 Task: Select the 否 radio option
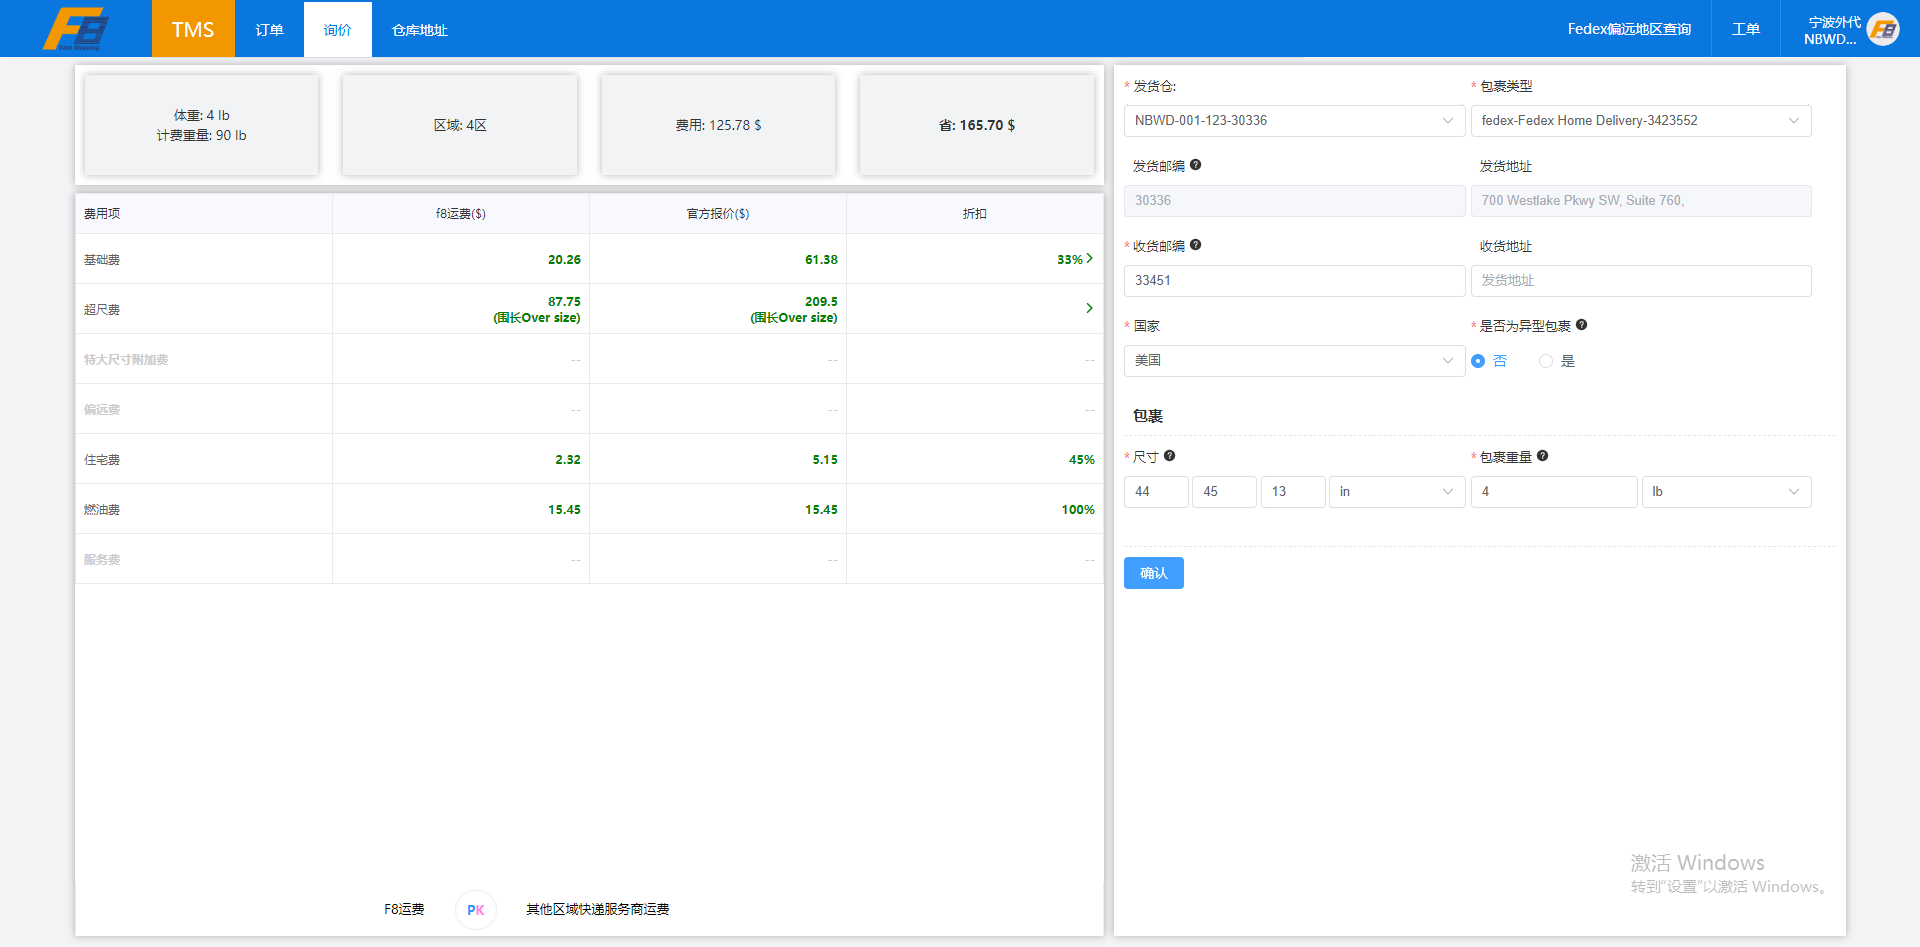click(x=1489, y=361)
